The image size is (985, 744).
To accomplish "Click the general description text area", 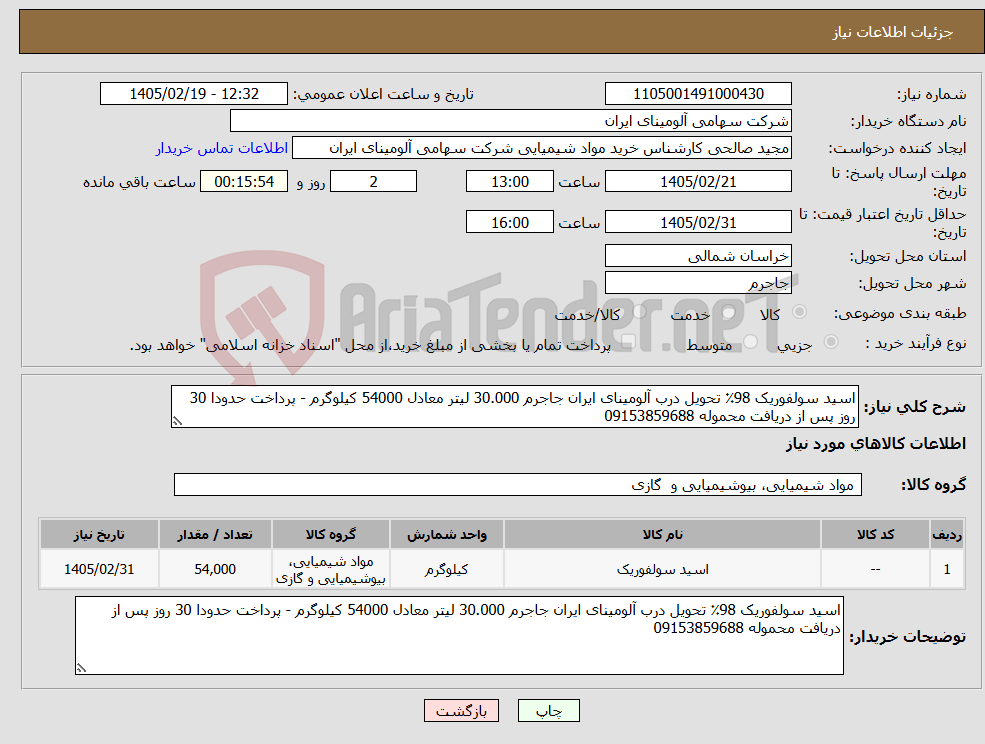I will coord(514,407).
